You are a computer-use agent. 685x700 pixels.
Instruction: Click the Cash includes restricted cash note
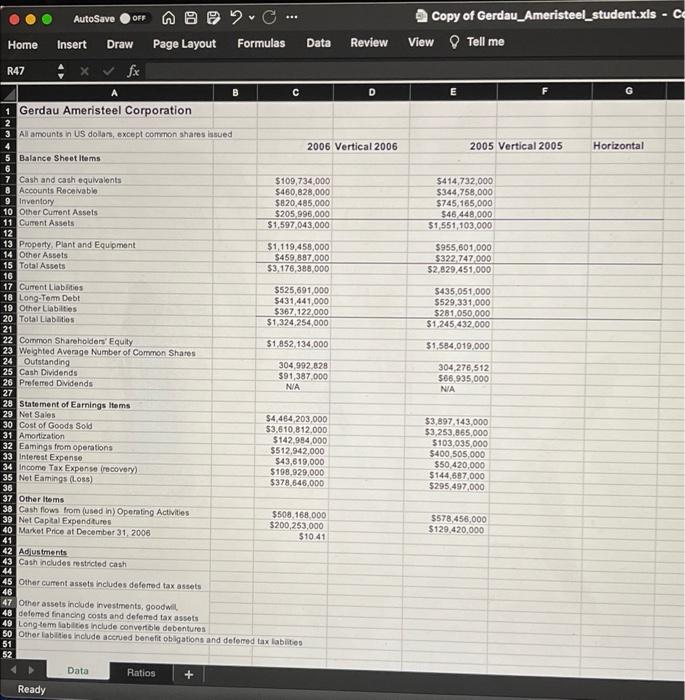pyautogui.click(x=72, y=563)
